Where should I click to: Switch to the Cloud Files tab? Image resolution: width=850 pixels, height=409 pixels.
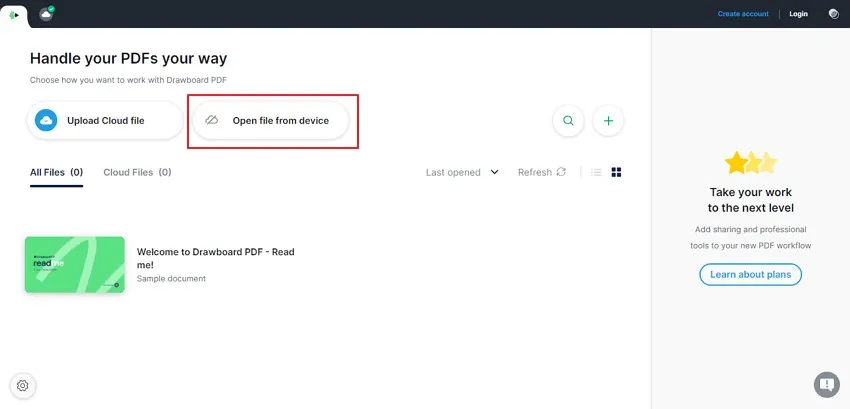click(137, 172)
